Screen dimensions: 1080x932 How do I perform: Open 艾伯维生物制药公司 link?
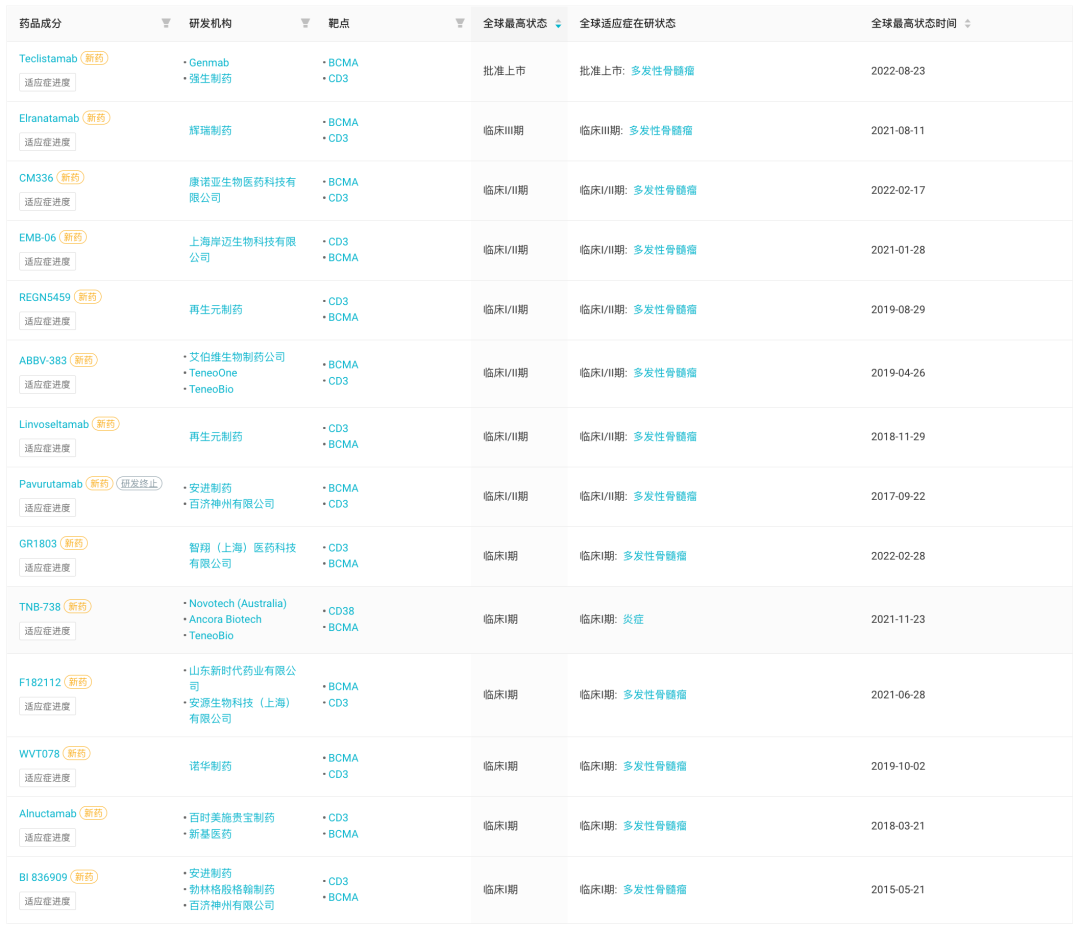[237, 357]
